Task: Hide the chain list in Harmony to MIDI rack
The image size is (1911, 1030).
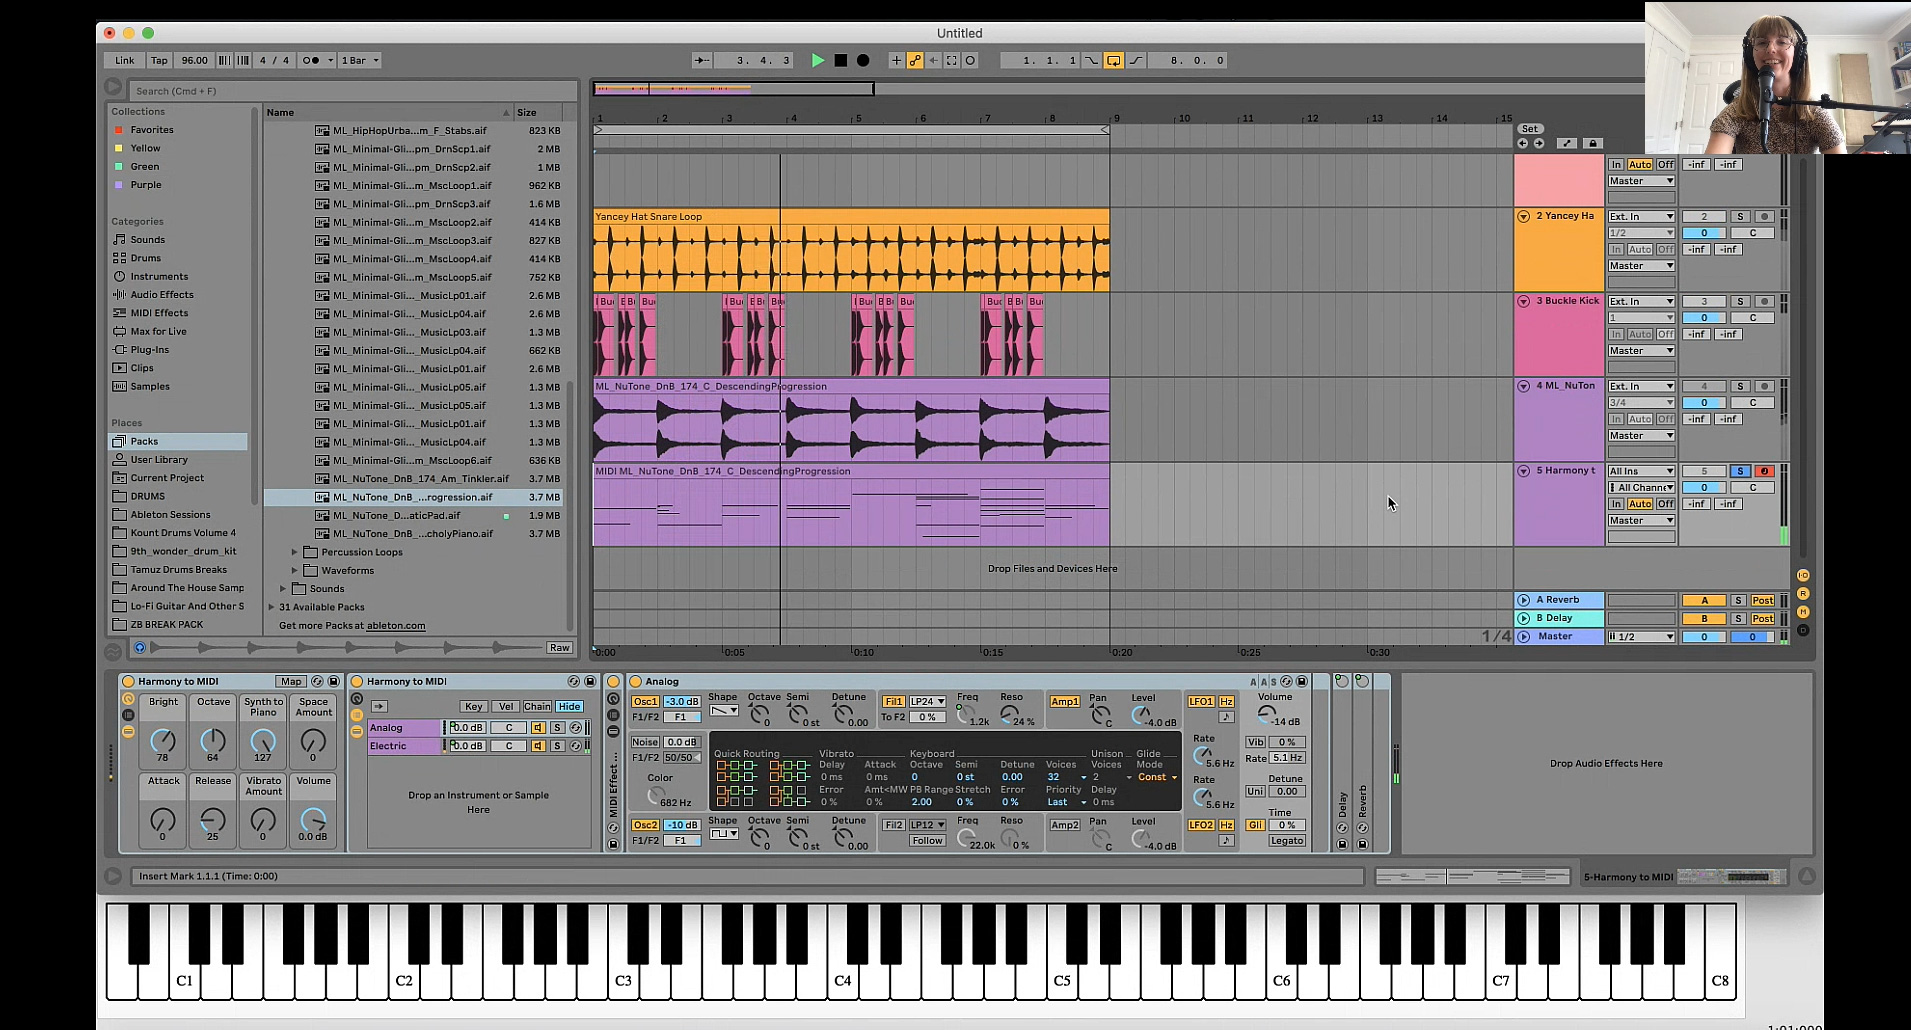Action: (568, 706)
